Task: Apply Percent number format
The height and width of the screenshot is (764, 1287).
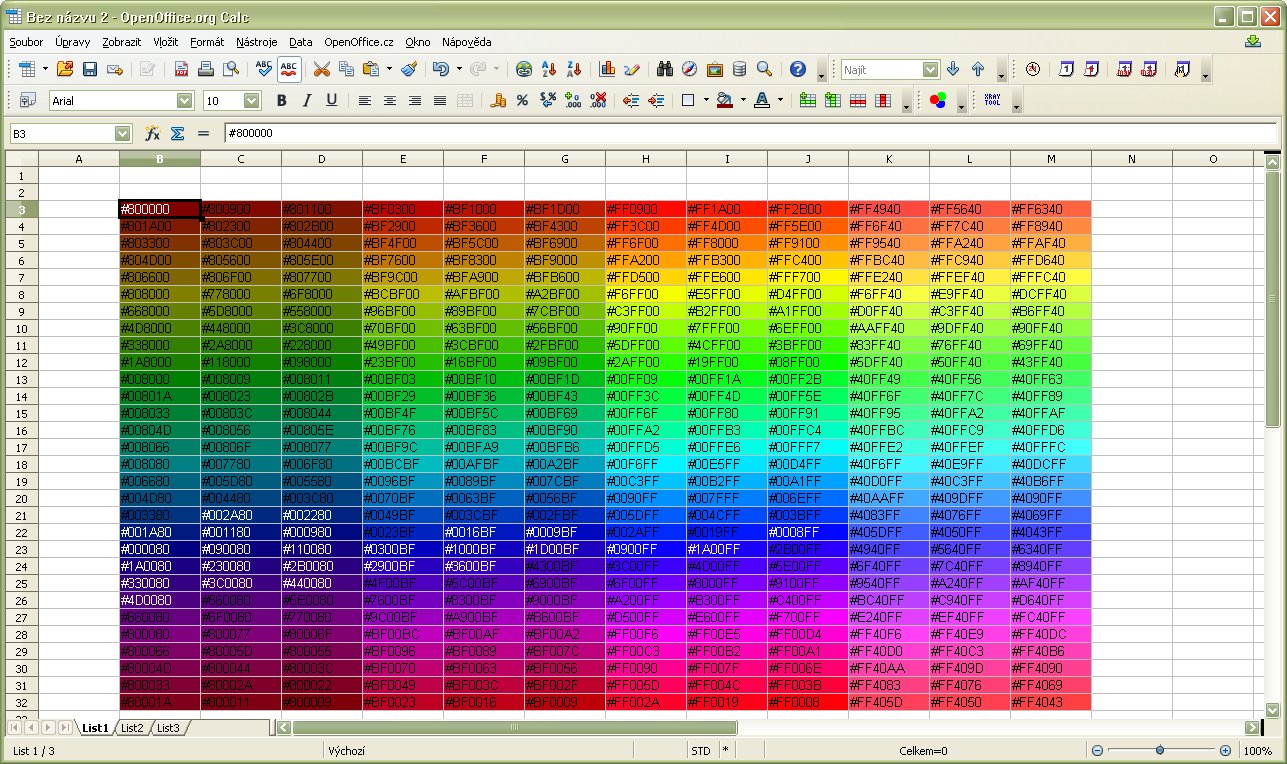Action: [x=522, y=100]
